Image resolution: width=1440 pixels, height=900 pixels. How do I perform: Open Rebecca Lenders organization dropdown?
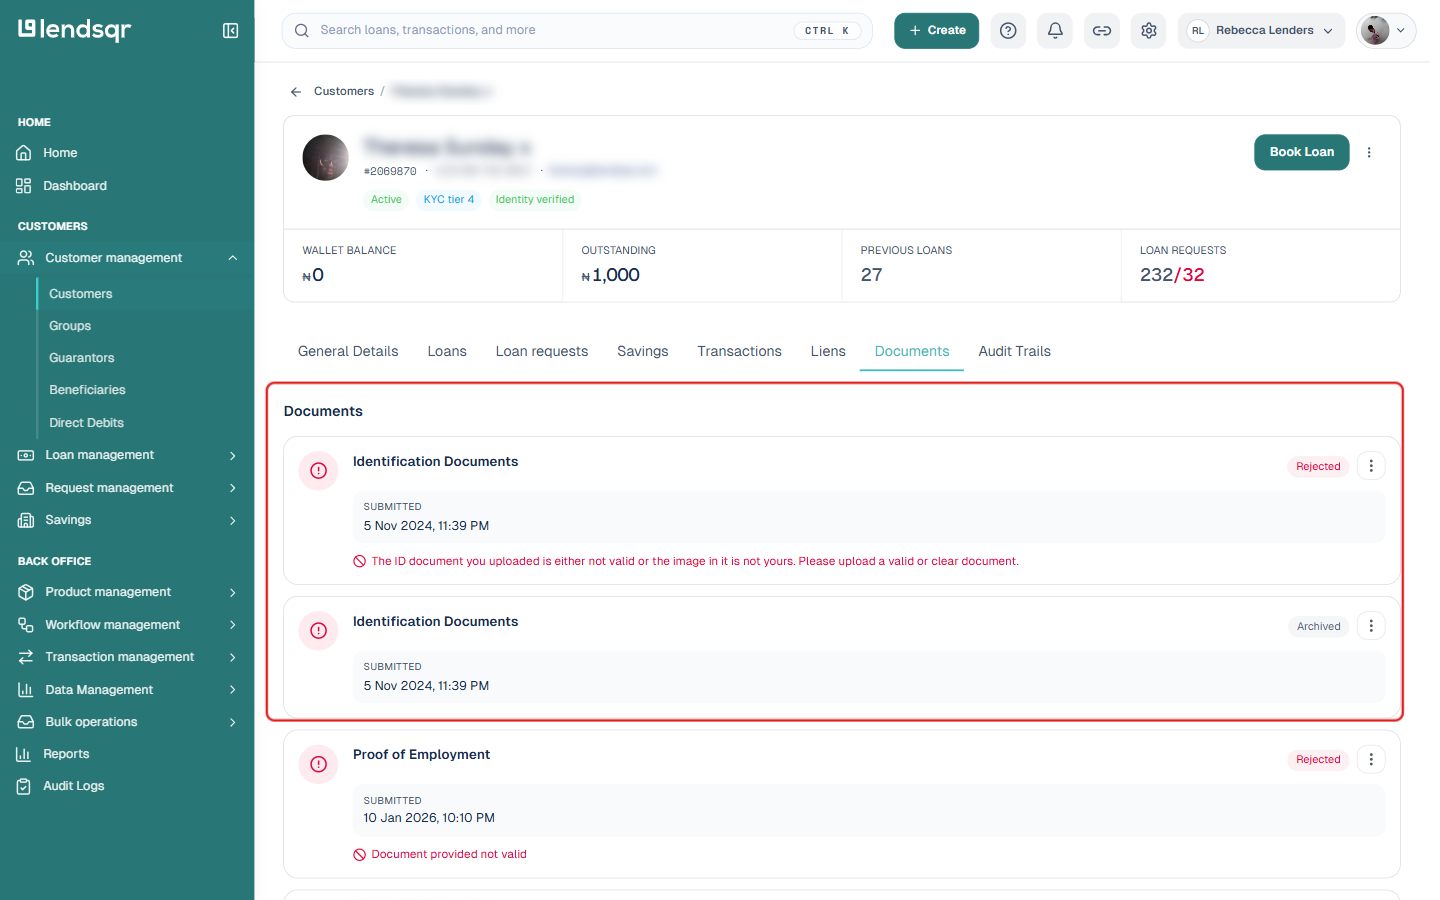point(1261,31)
